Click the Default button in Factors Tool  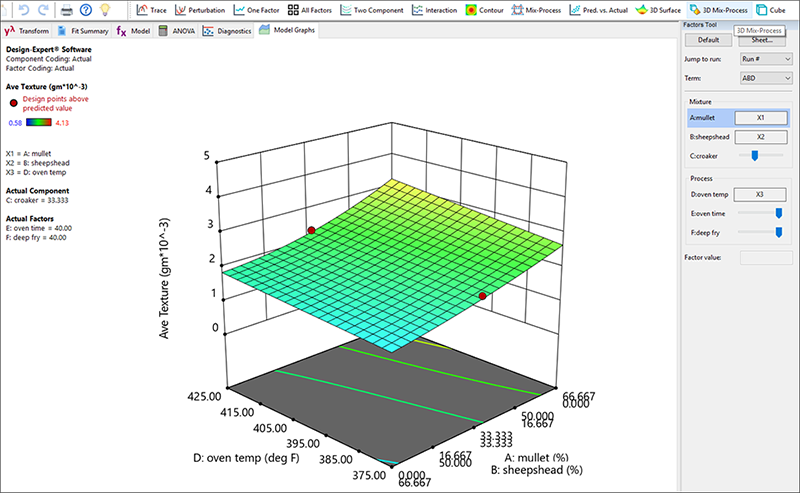[x=708, y=40]
